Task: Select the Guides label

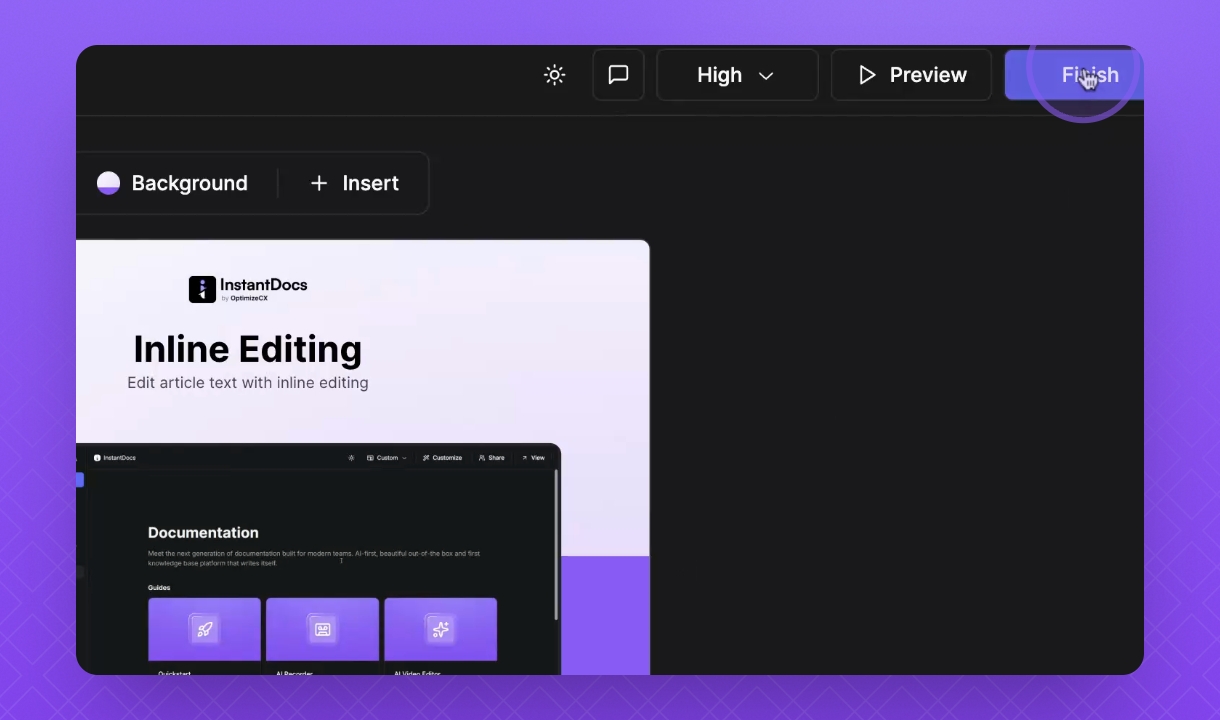Action: [x=159, y=588]
